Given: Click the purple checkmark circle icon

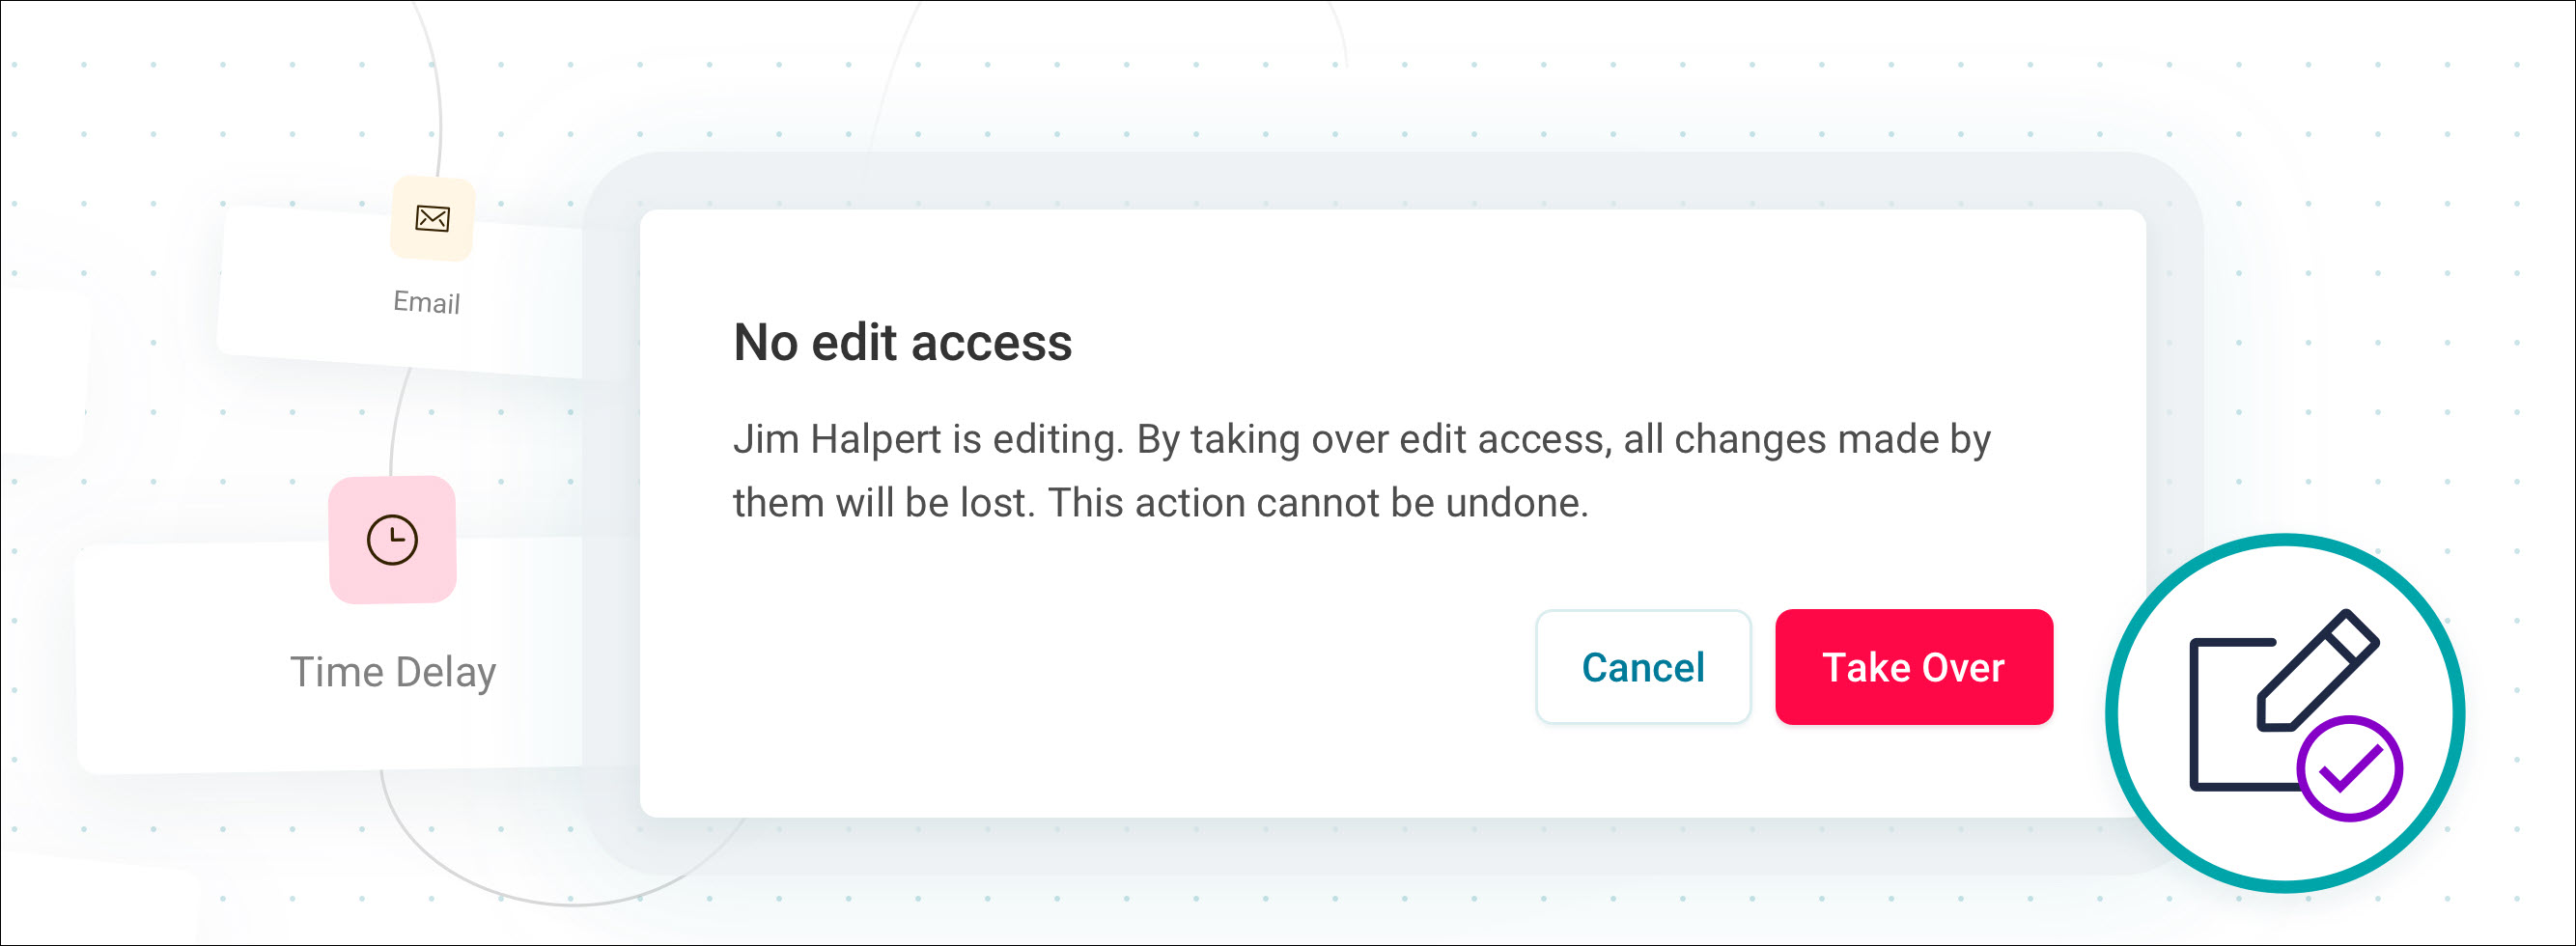Looking at the screenshot, I should tap(2349, 768).
